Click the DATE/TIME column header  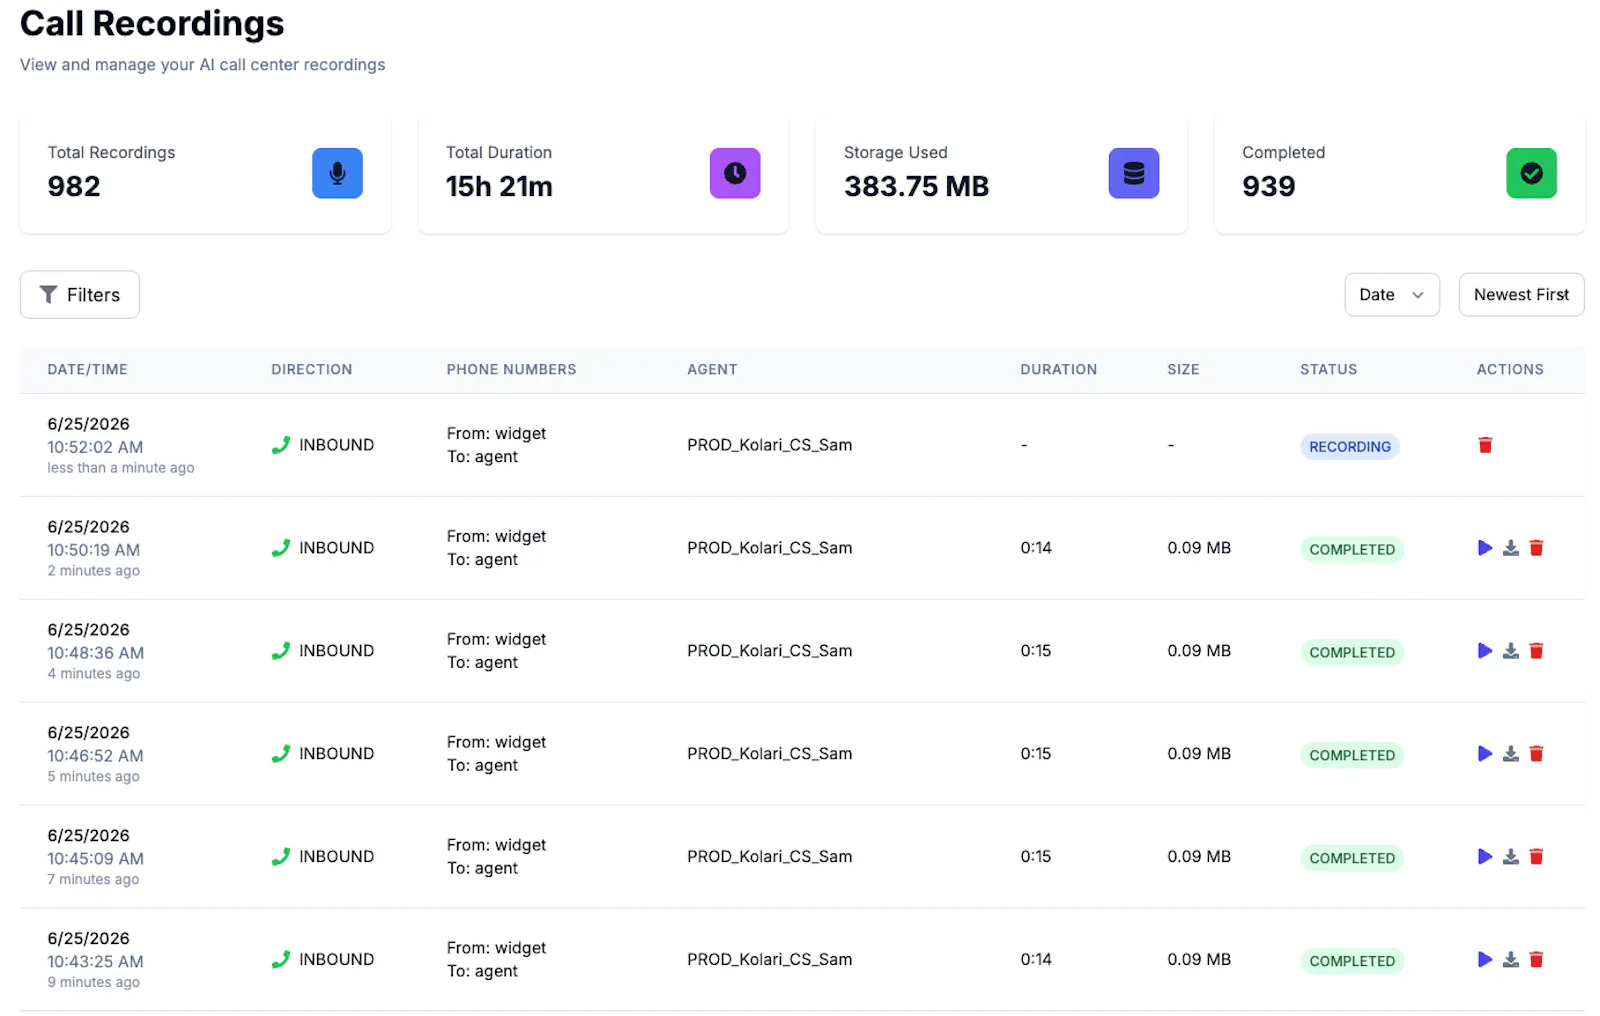click(88, 370)
